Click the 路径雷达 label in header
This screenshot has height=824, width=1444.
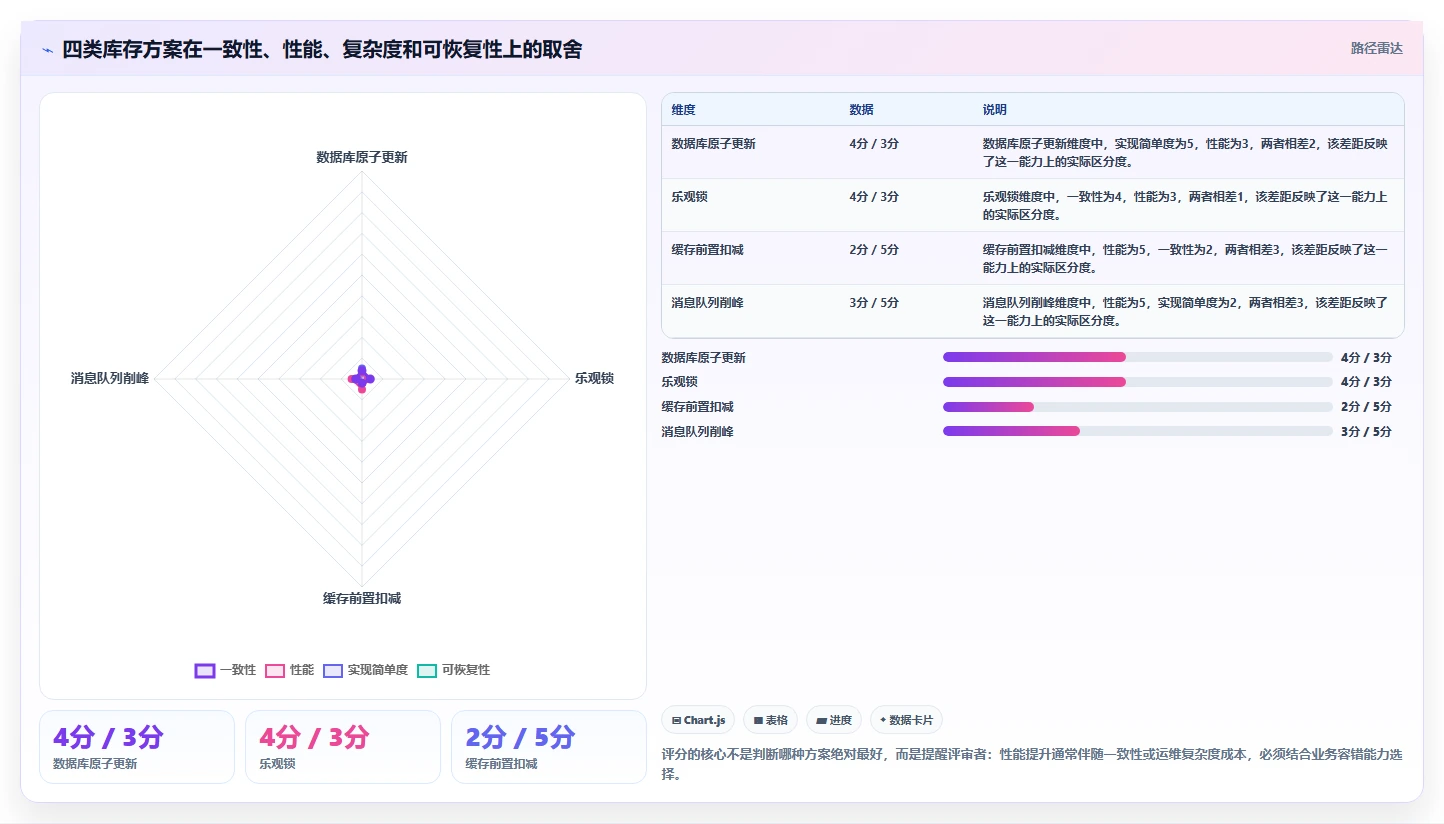(1376, 48)
